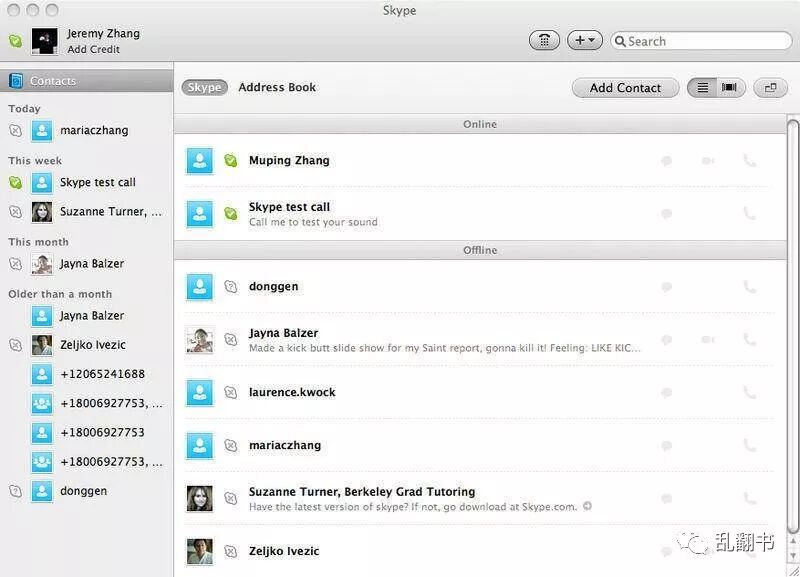800x577 pixels.
Task: Click chat icon for Jayna Balzer row
Action: point(666,340)
